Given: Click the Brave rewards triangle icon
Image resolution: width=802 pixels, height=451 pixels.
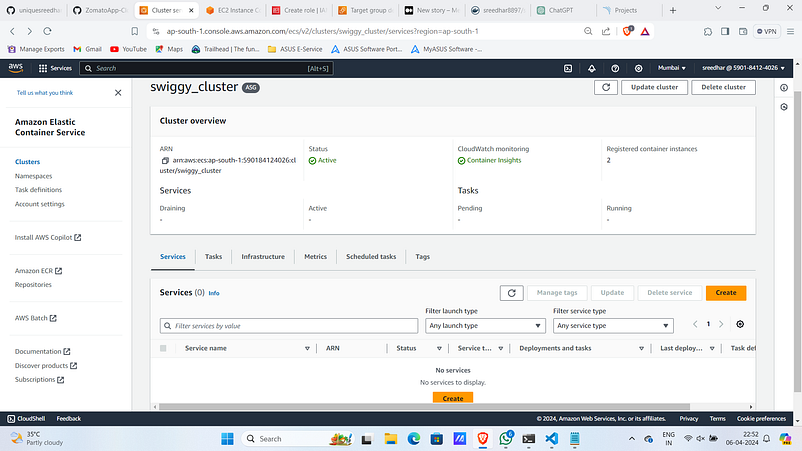Looking at the screenshot, I should (645, 31).
